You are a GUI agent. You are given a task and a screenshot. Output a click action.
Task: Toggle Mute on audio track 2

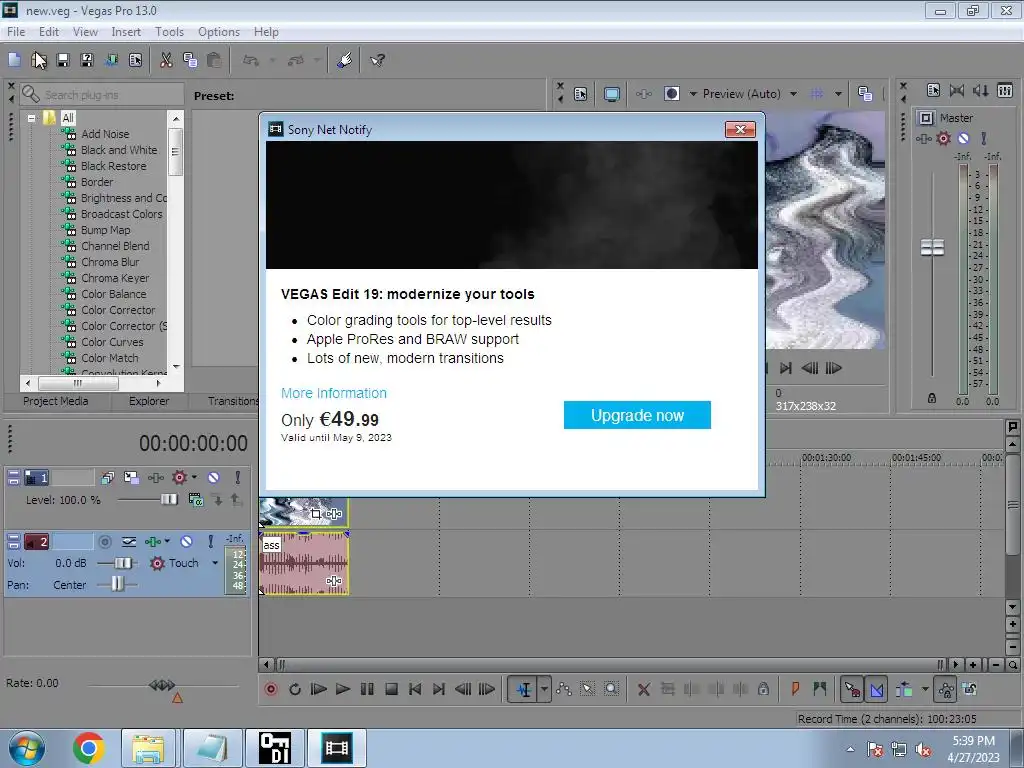click(x=186, y=541)
